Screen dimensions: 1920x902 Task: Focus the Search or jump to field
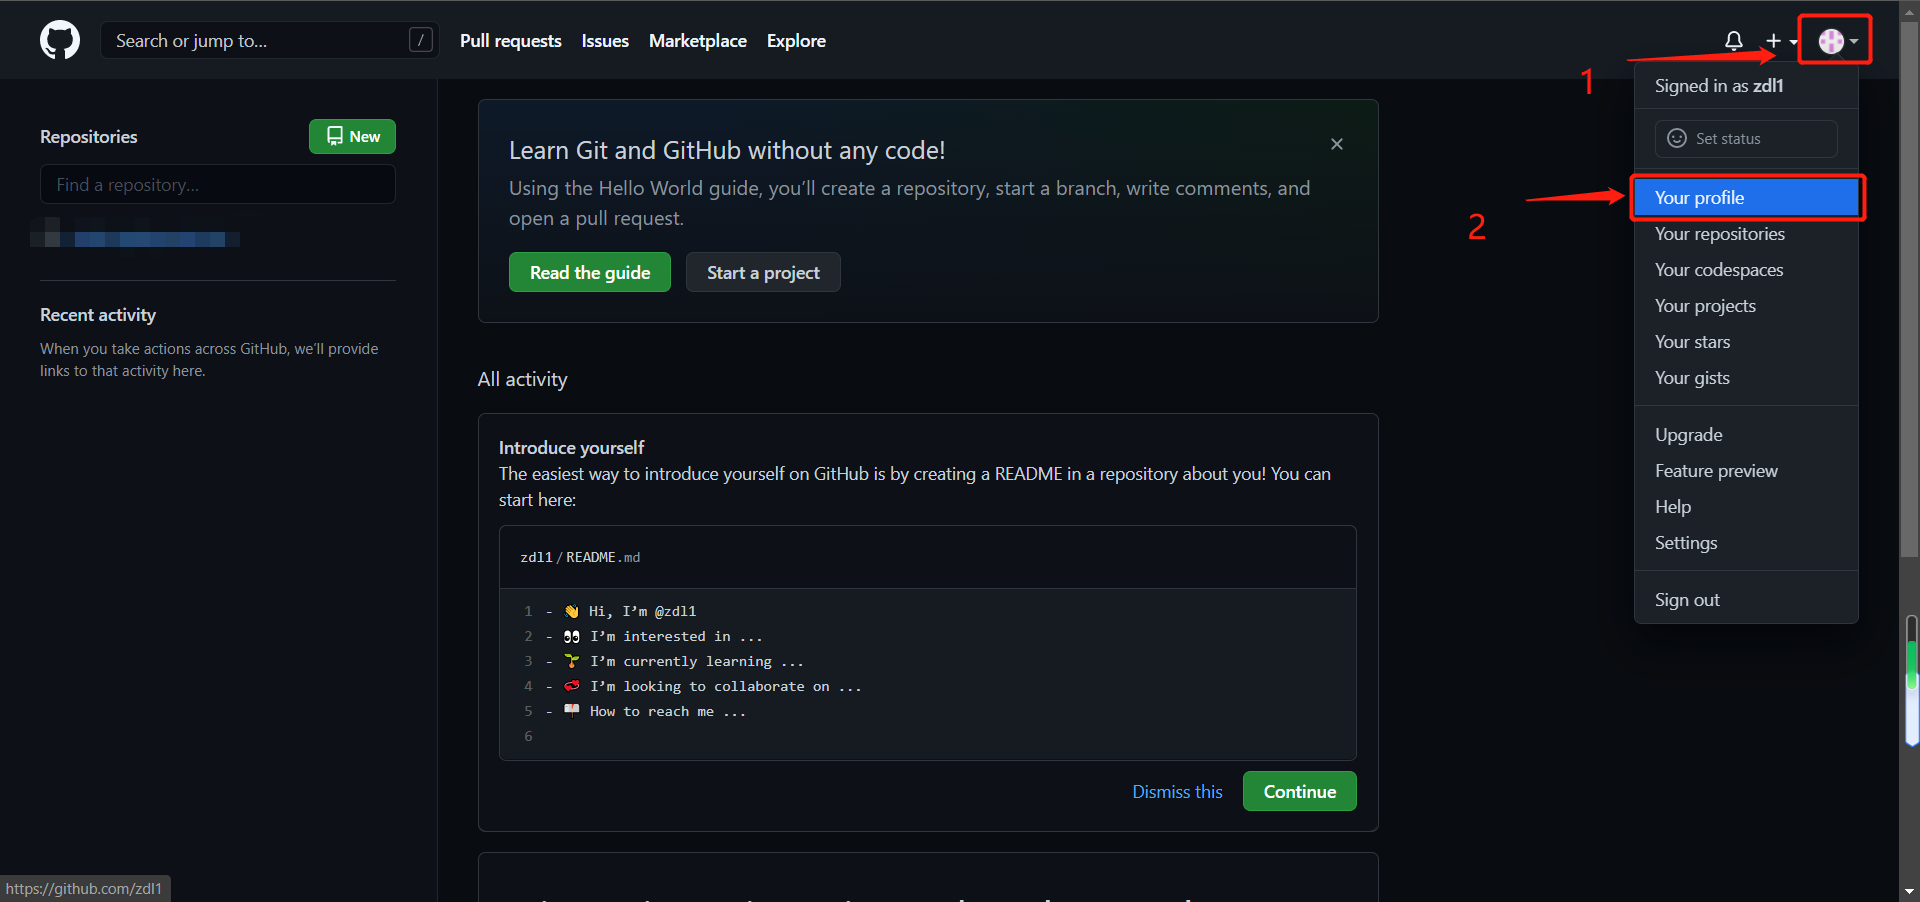(270, 40)
